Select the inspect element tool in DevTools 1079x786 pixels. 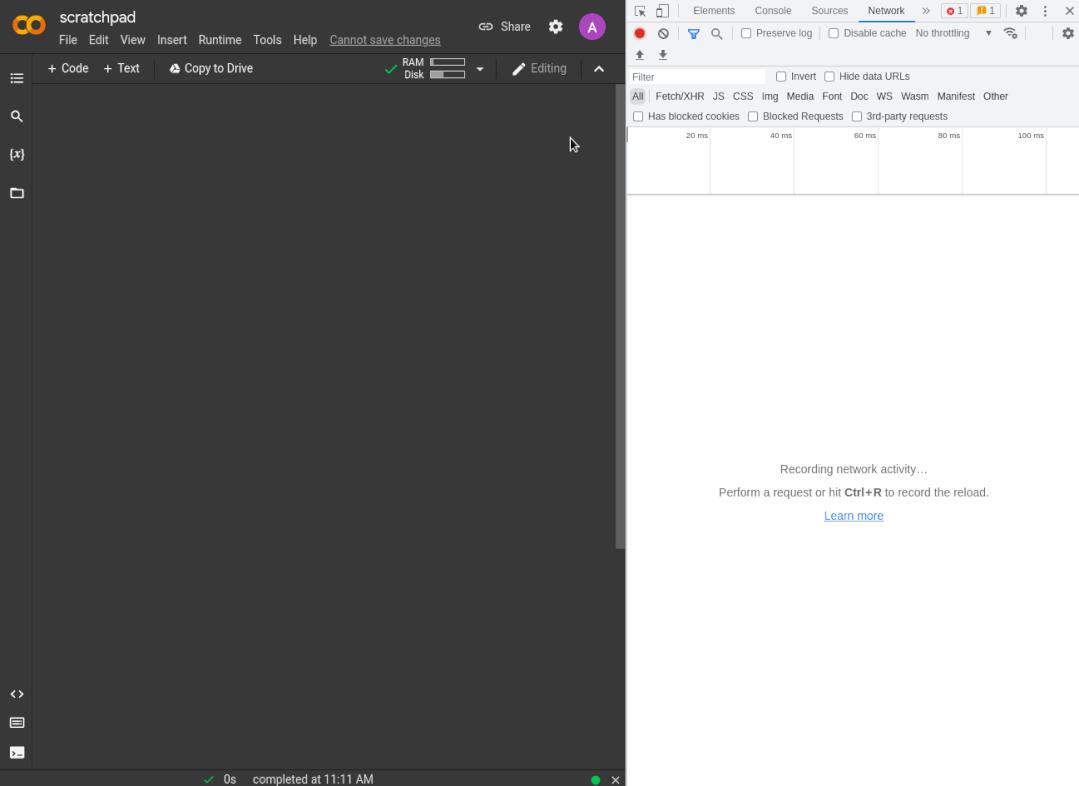(x=639, y=10)
